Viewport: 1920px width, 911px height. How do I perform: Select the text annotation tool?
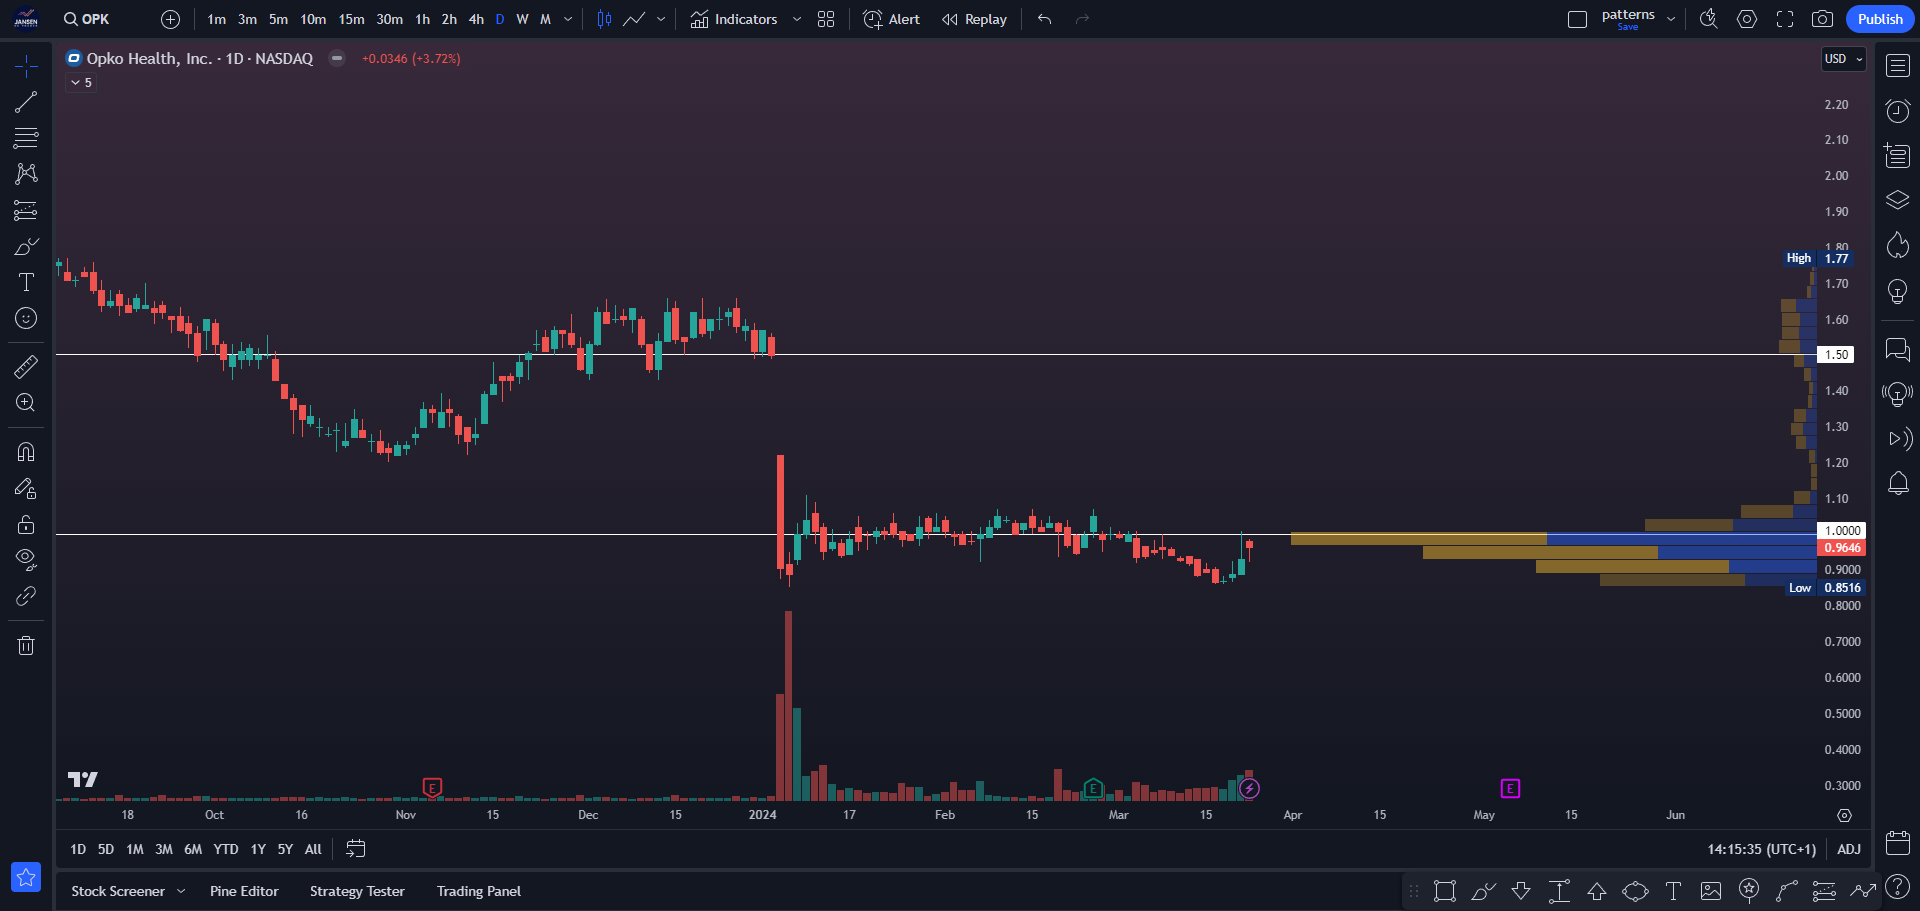26,282
